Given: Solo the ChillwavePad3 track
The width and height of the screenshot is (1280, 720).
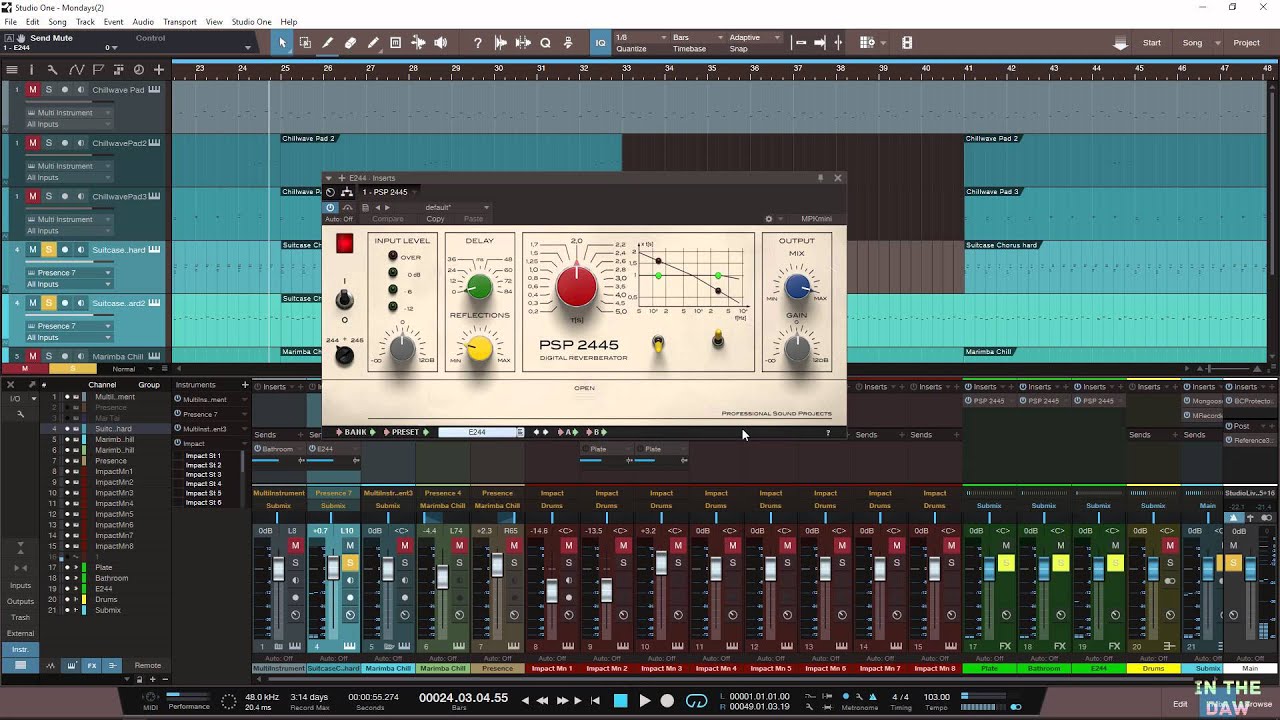Looking at the screenshot, I should point(49,196).
